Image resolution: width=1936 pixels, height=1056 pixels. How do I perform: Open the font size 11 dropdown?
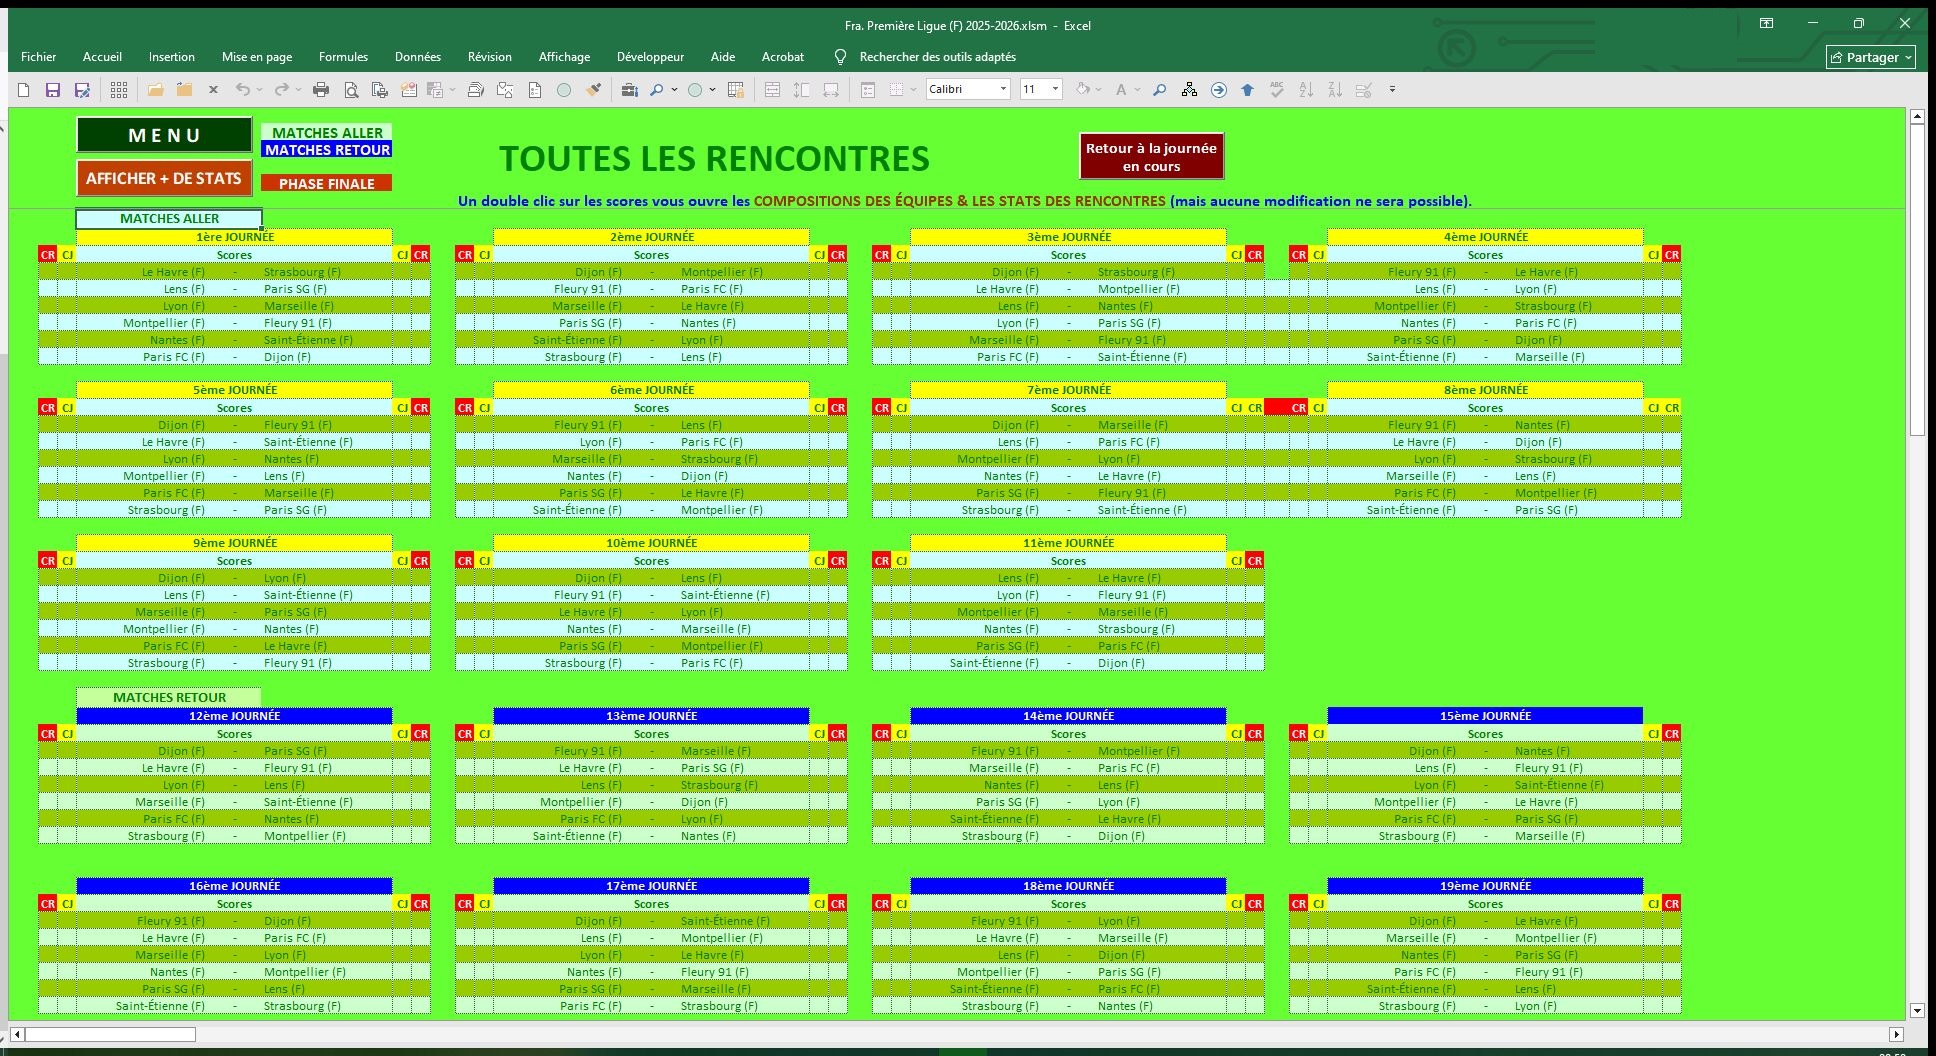tap(1054, 90)
